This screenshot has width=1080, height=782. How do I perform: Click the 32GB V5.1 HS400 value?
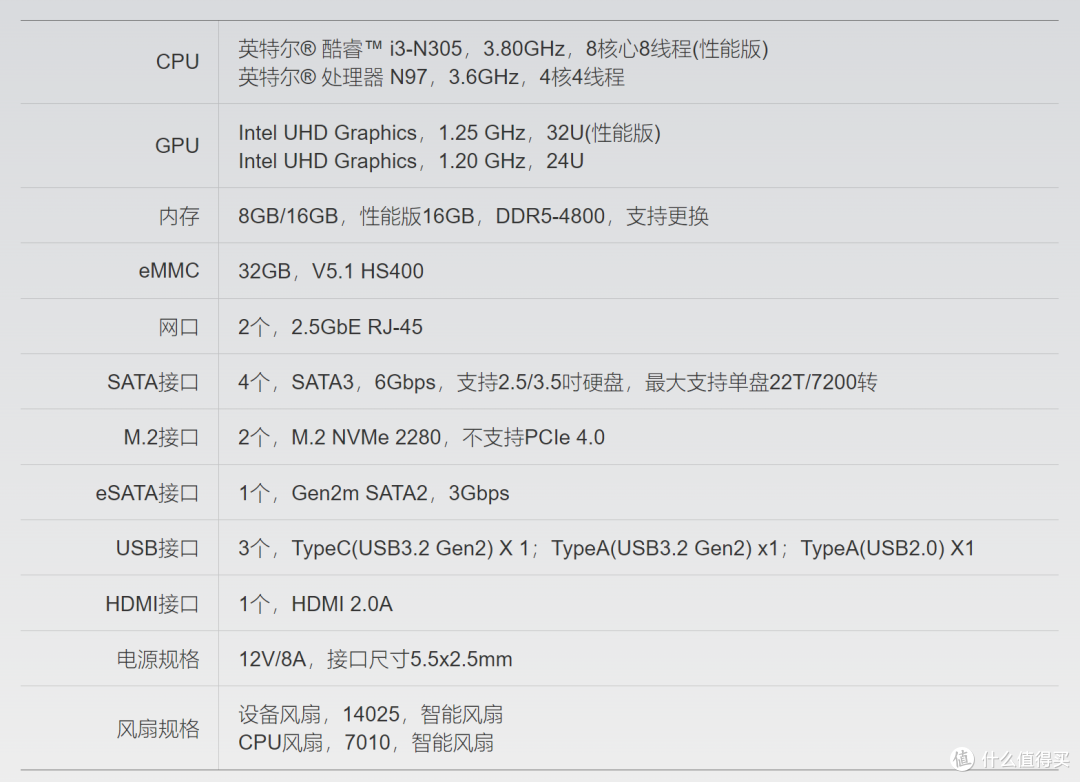tap(331, 271)
